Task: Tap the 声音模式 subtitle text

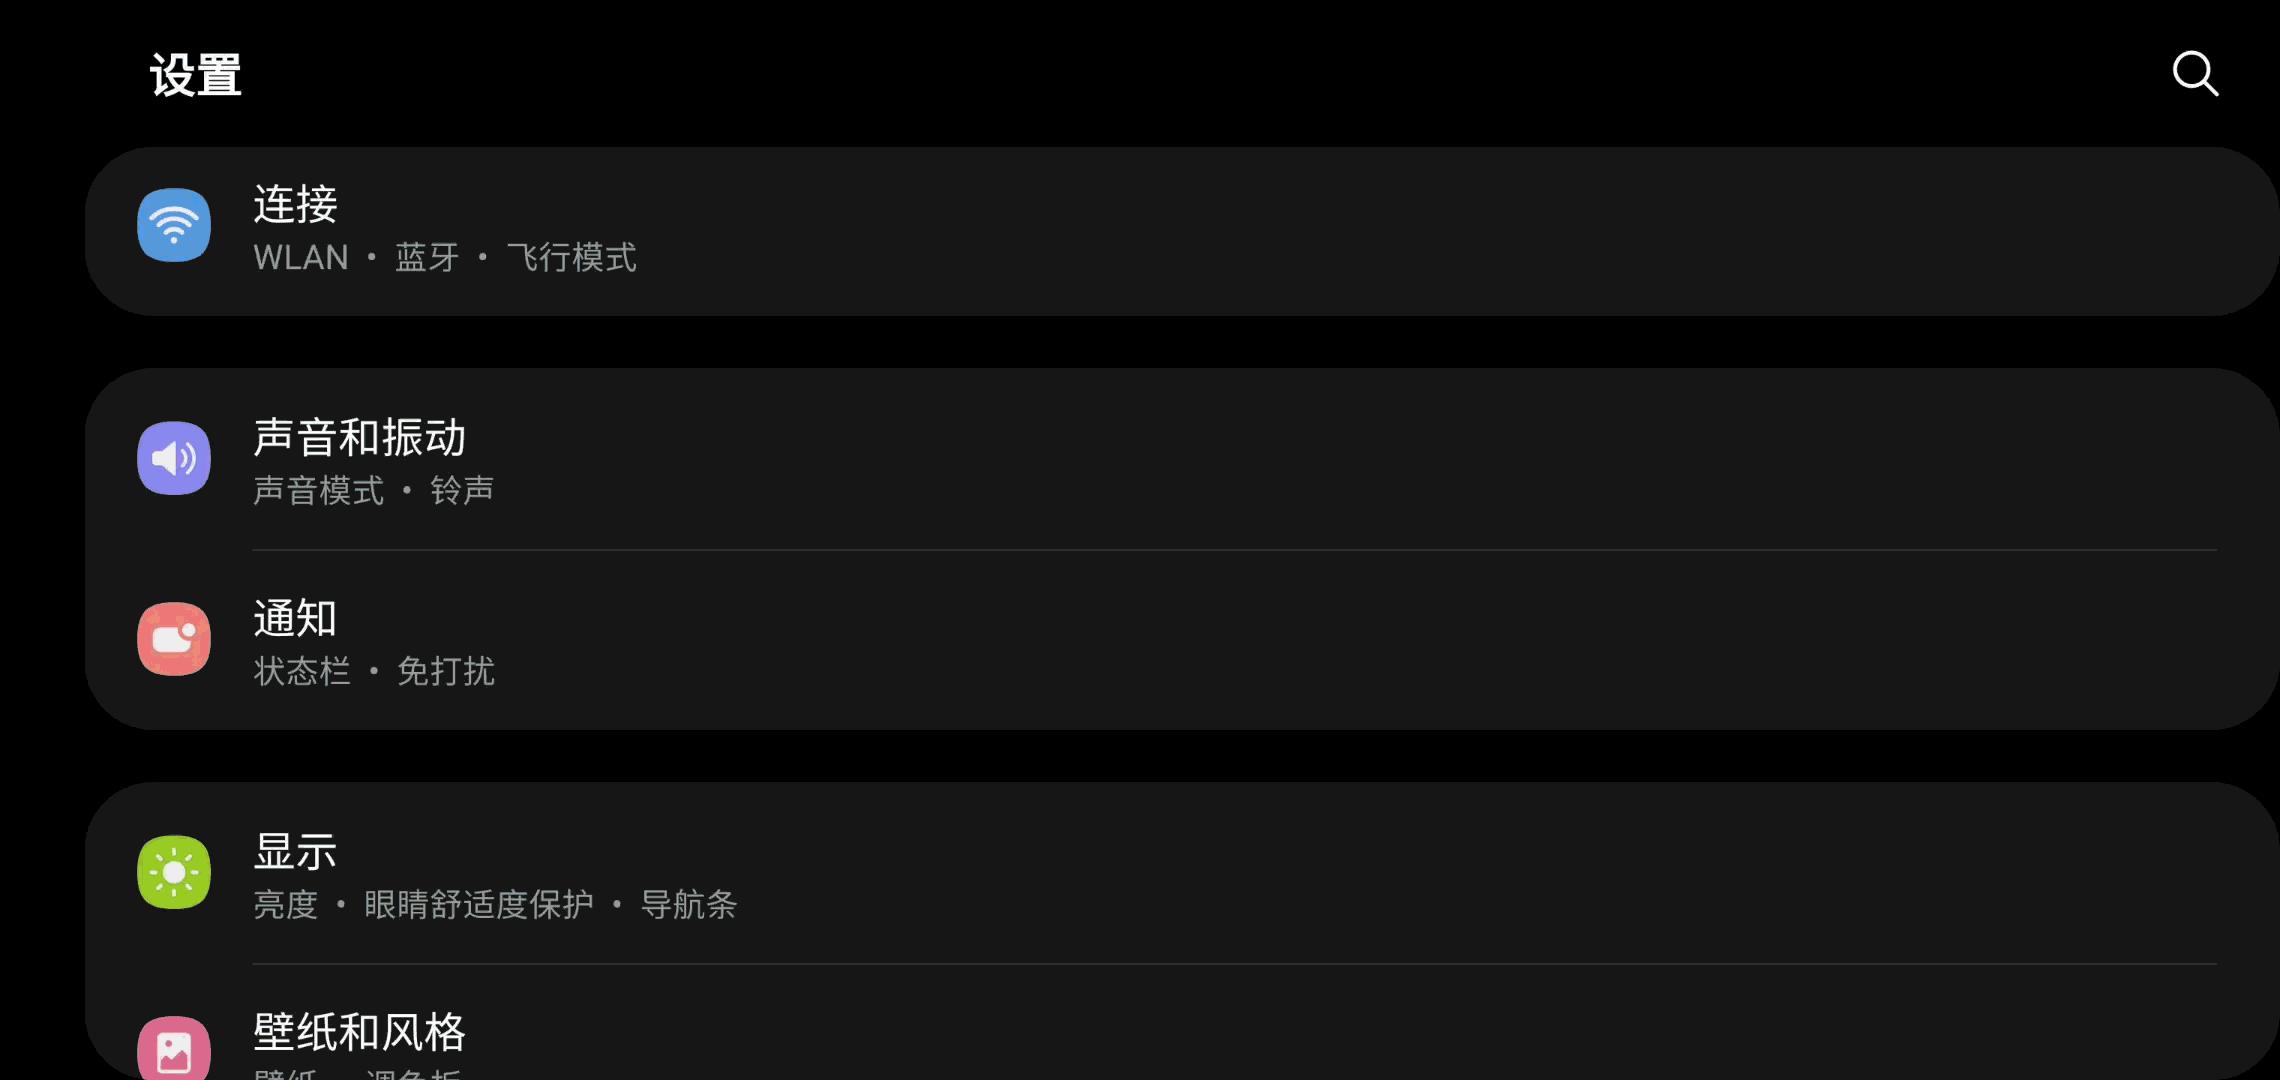Action: tap(319, 491)
